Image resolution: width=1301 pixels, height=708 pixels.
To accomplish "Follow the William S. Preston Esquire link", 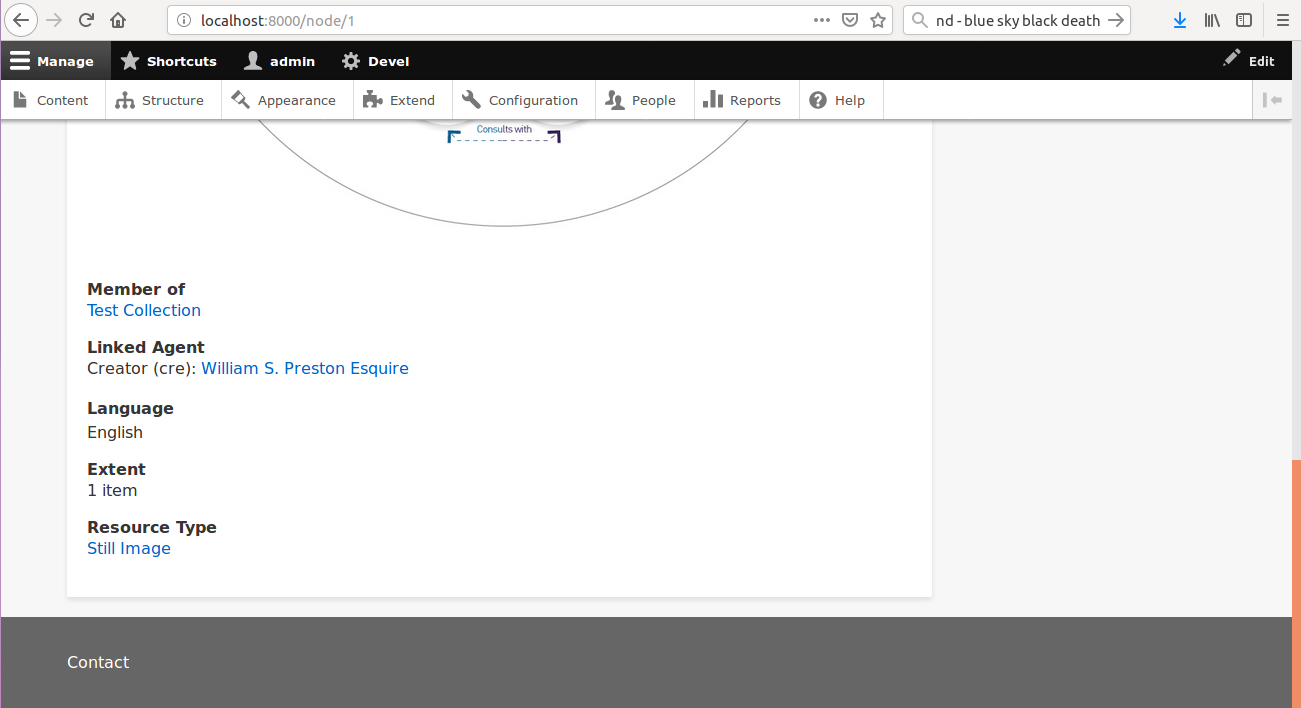I will tap(305, 368).
